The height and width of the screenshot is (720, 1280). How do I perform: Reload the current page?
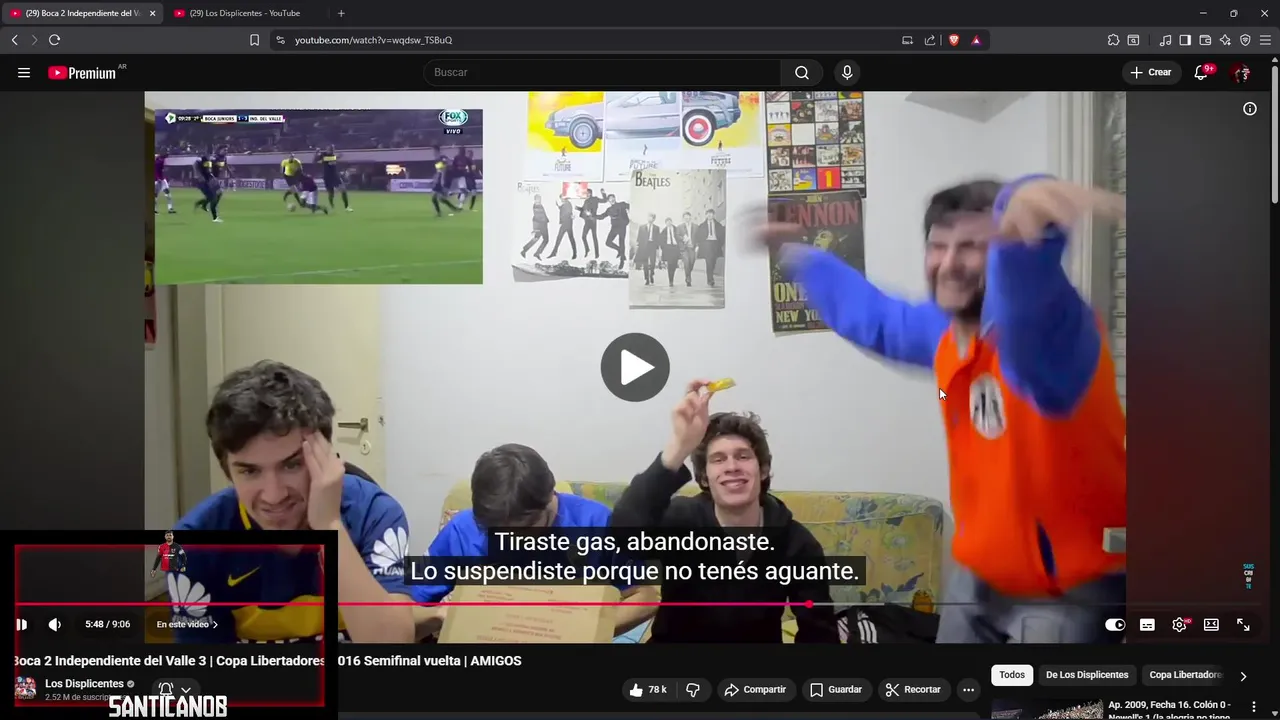click(54, 40)
